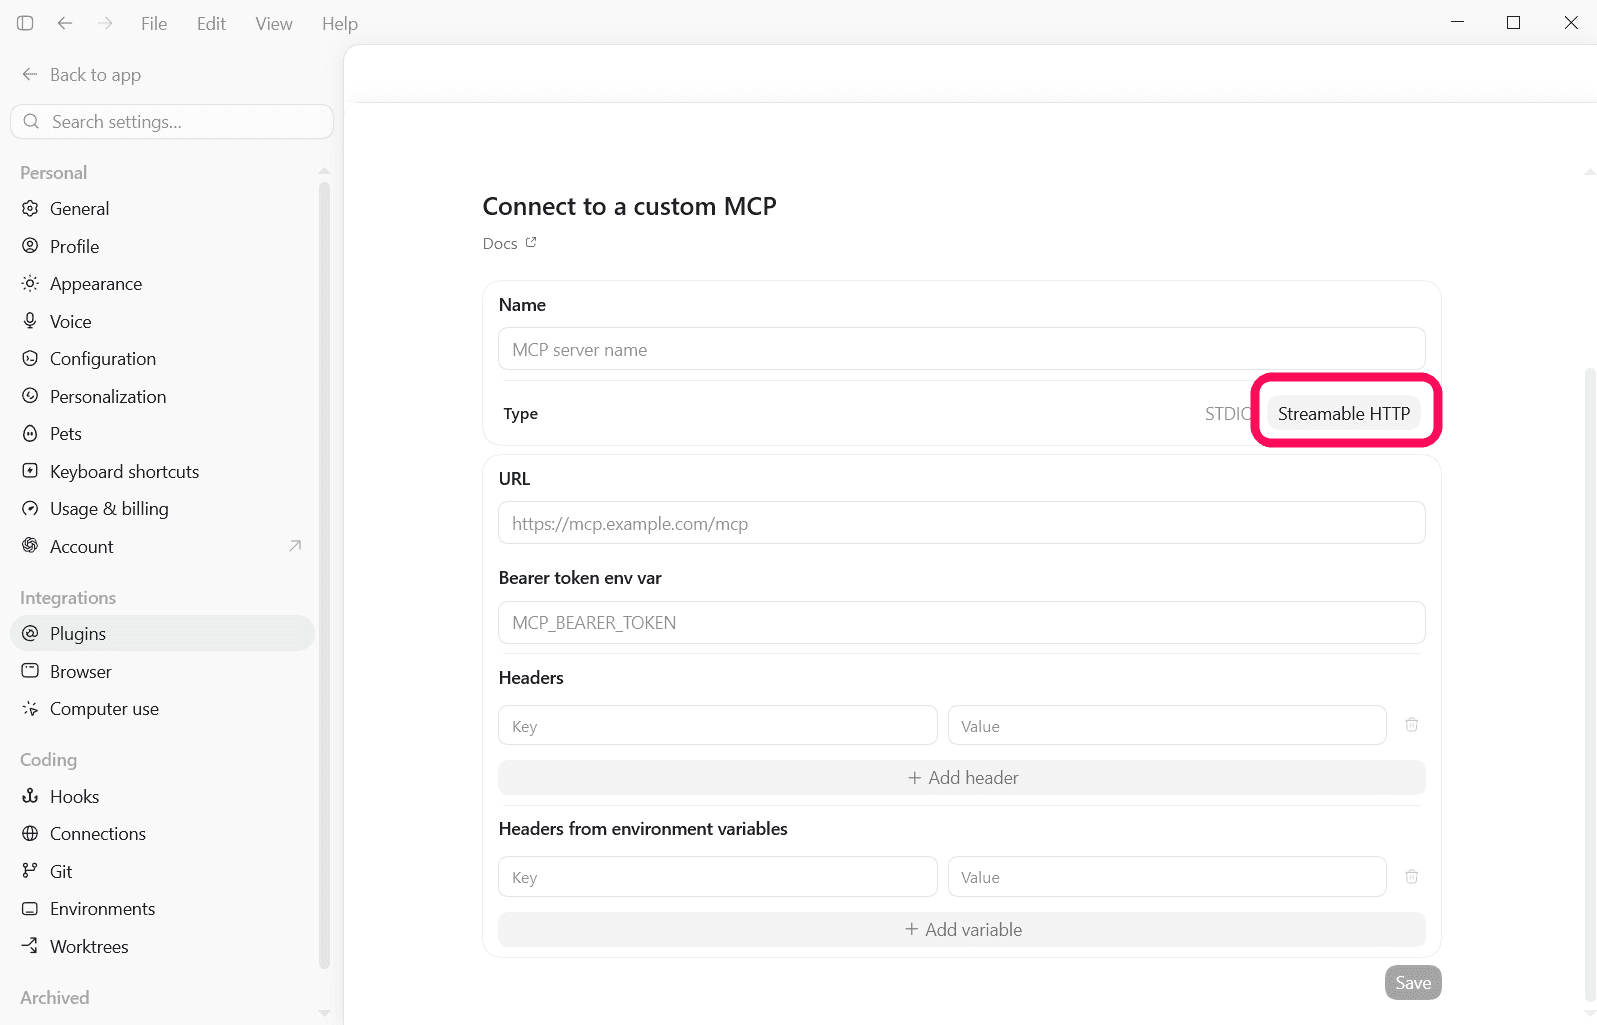This screenshot has width=1597, height=1025.
Task: Open the Pets settings icon
Action: click(x=30, y=434)
